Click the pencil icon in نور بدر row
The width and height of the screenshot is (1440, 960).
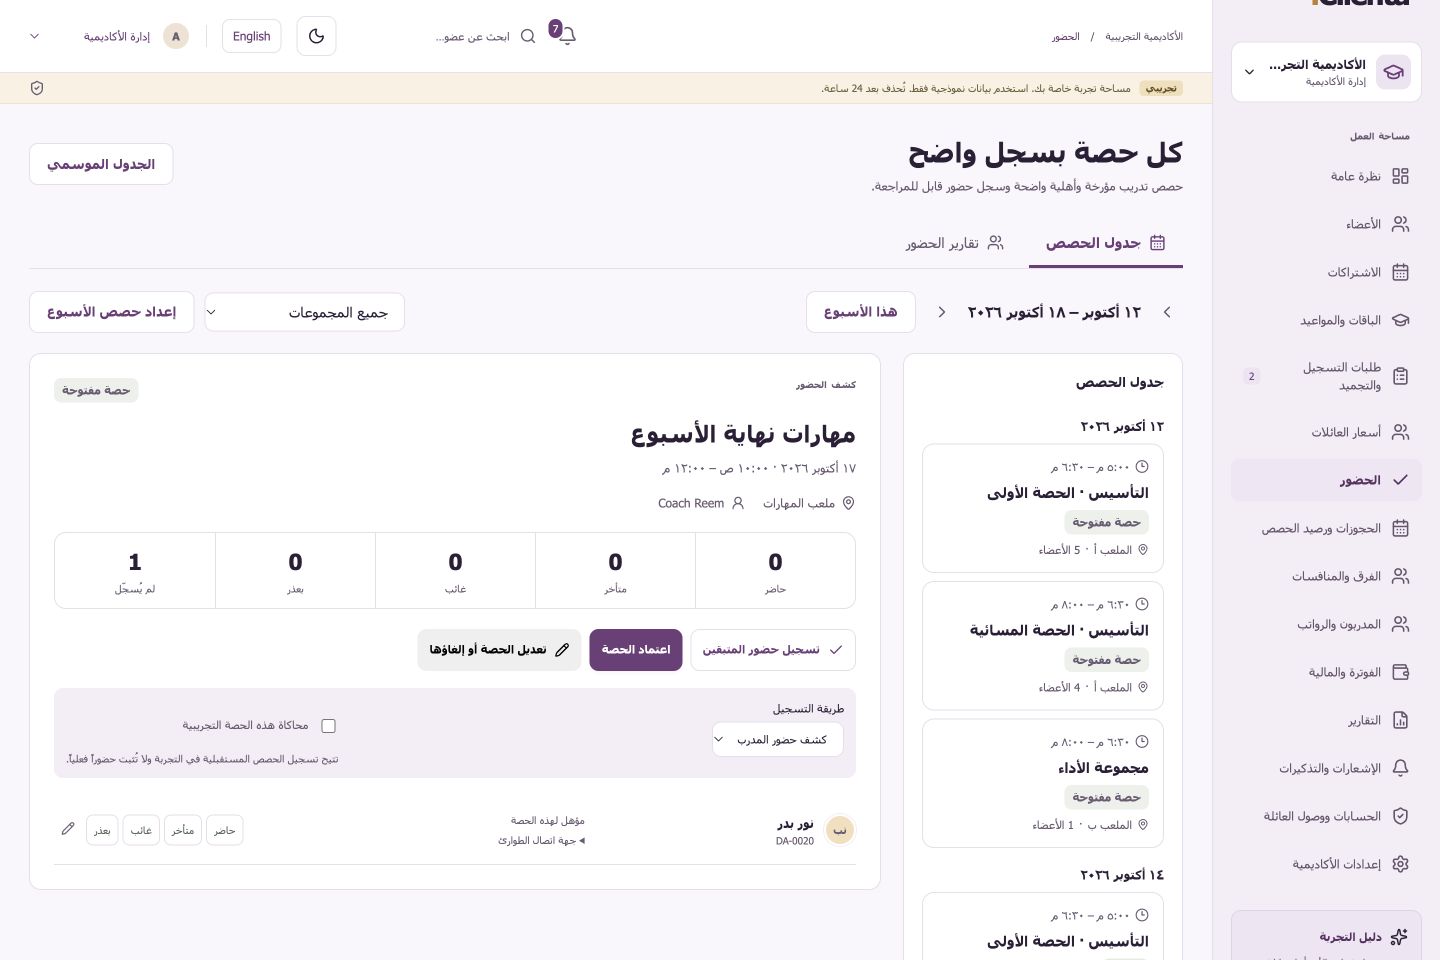(68, 829)
